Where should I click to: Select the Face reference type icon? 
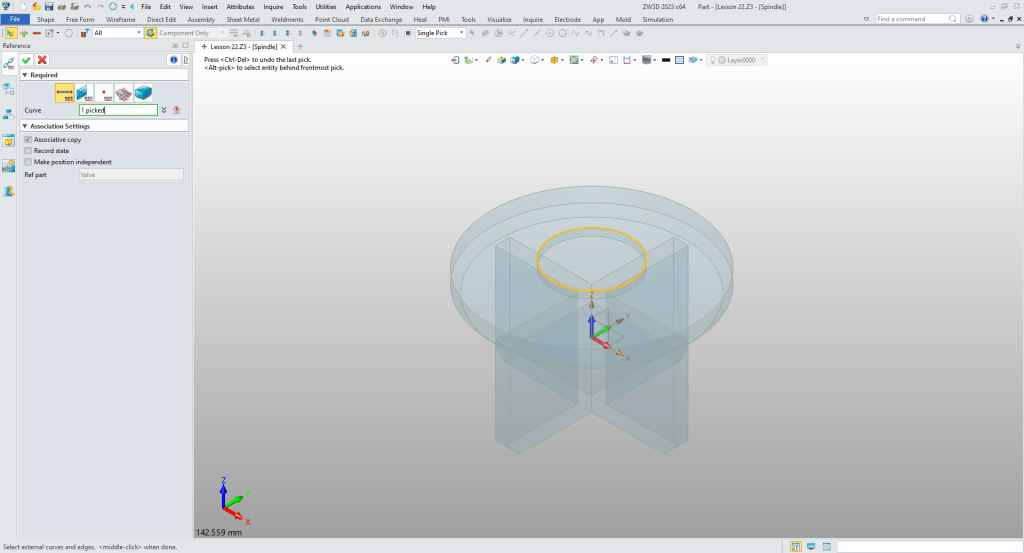85,93
